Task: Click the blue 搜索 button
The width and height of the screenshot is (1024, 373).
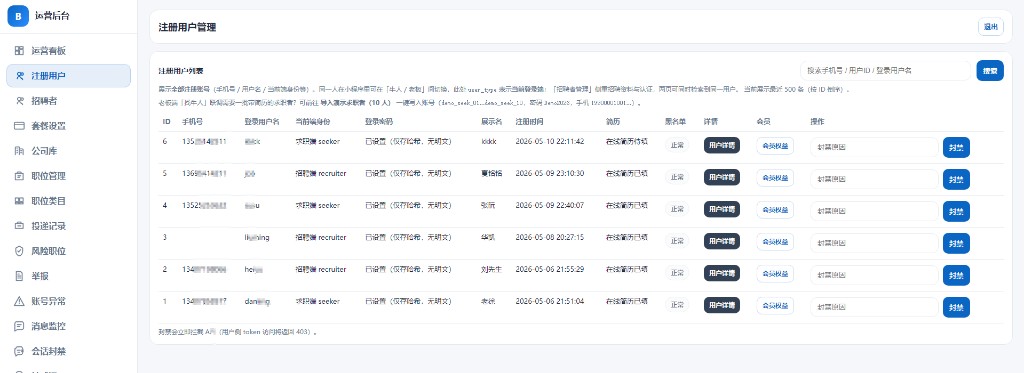Action: [x=990, y=71]
